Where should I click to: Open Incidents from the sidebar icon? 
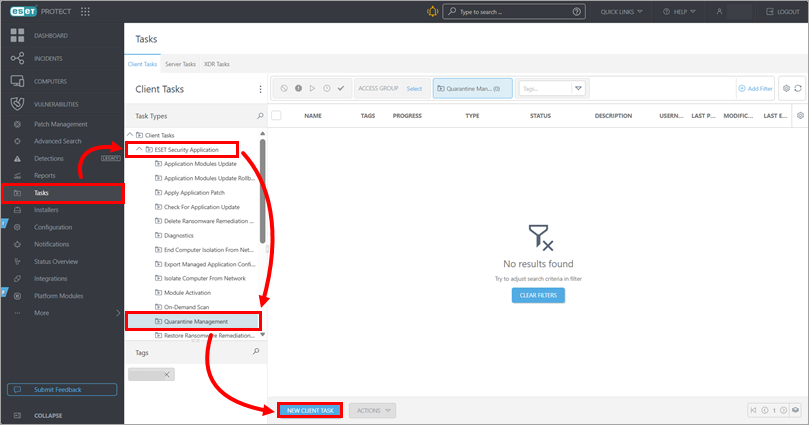[x=16, y=58]
